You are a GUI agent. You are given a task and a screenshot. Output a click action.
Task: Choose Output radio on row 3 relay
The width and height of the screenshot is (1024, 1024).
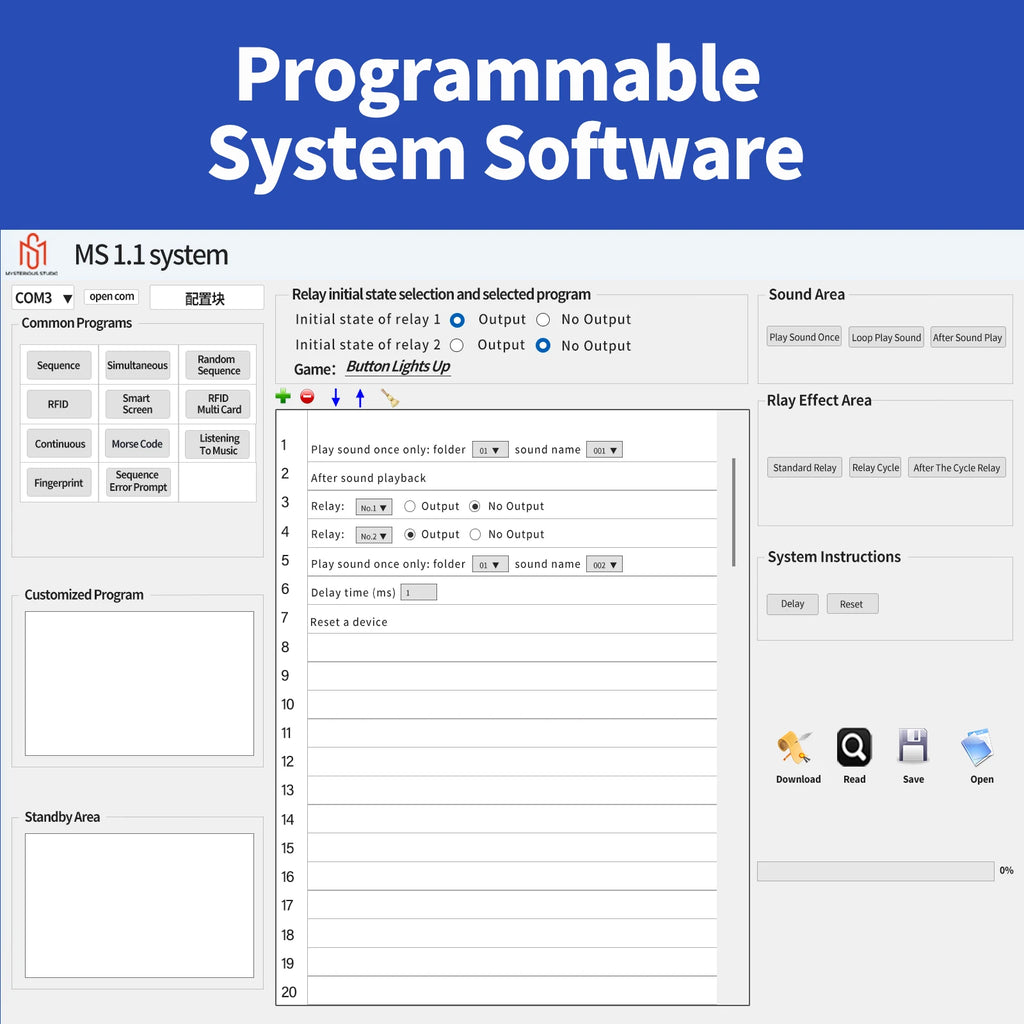point(409,506)
